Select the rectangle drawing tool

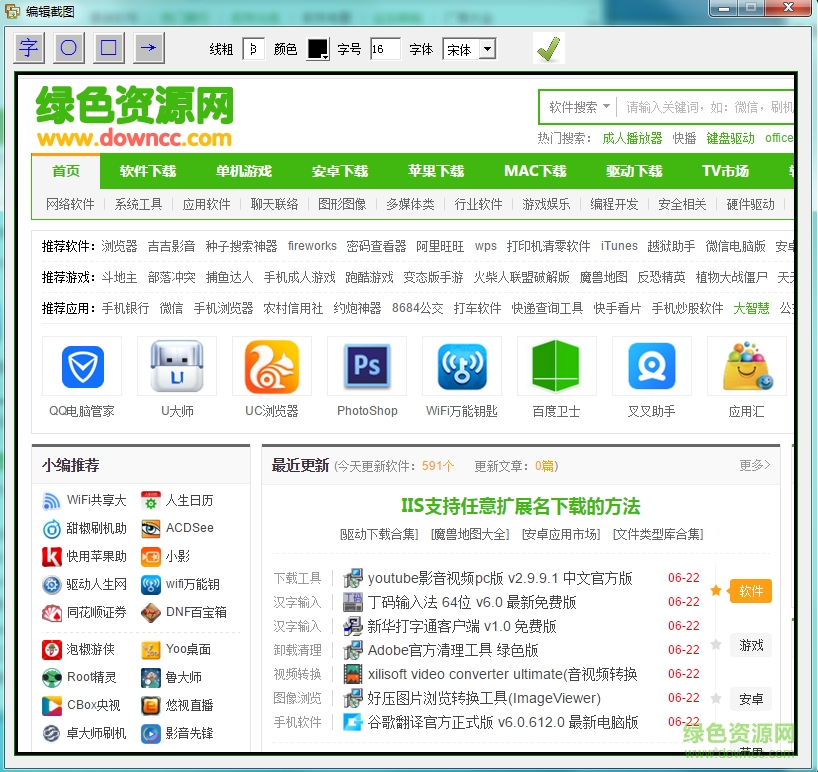(108, 47)
